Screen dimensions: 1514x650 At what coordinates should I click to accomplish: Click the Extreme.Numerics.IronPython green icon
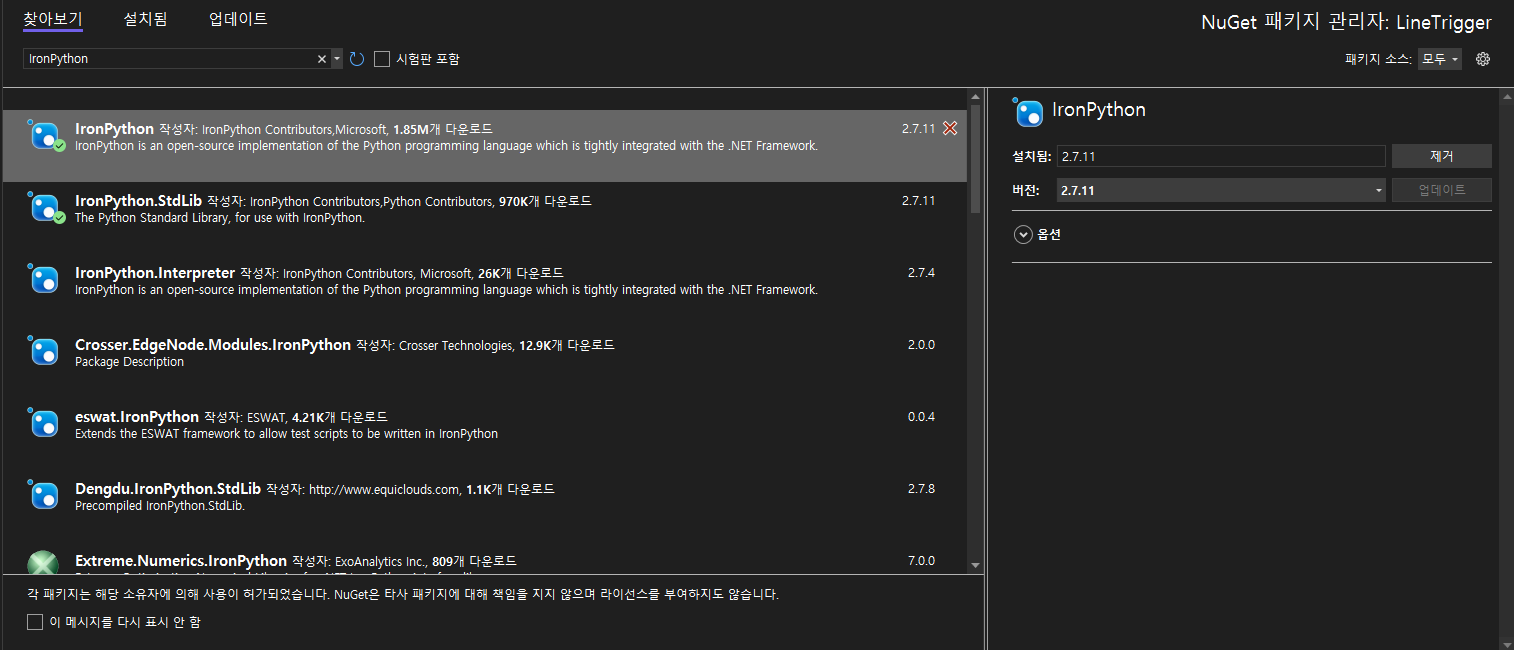click(x=44, y=564)
